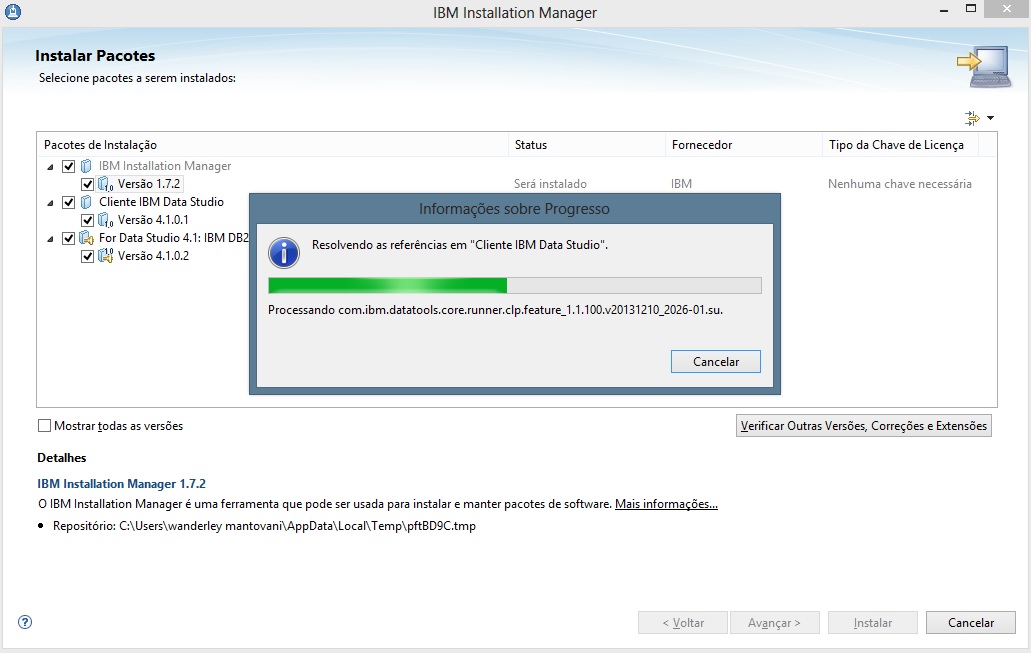Uncheck the IBM Installation Manager package
The image size is (1031, 653).
click(x=68, y=166)
